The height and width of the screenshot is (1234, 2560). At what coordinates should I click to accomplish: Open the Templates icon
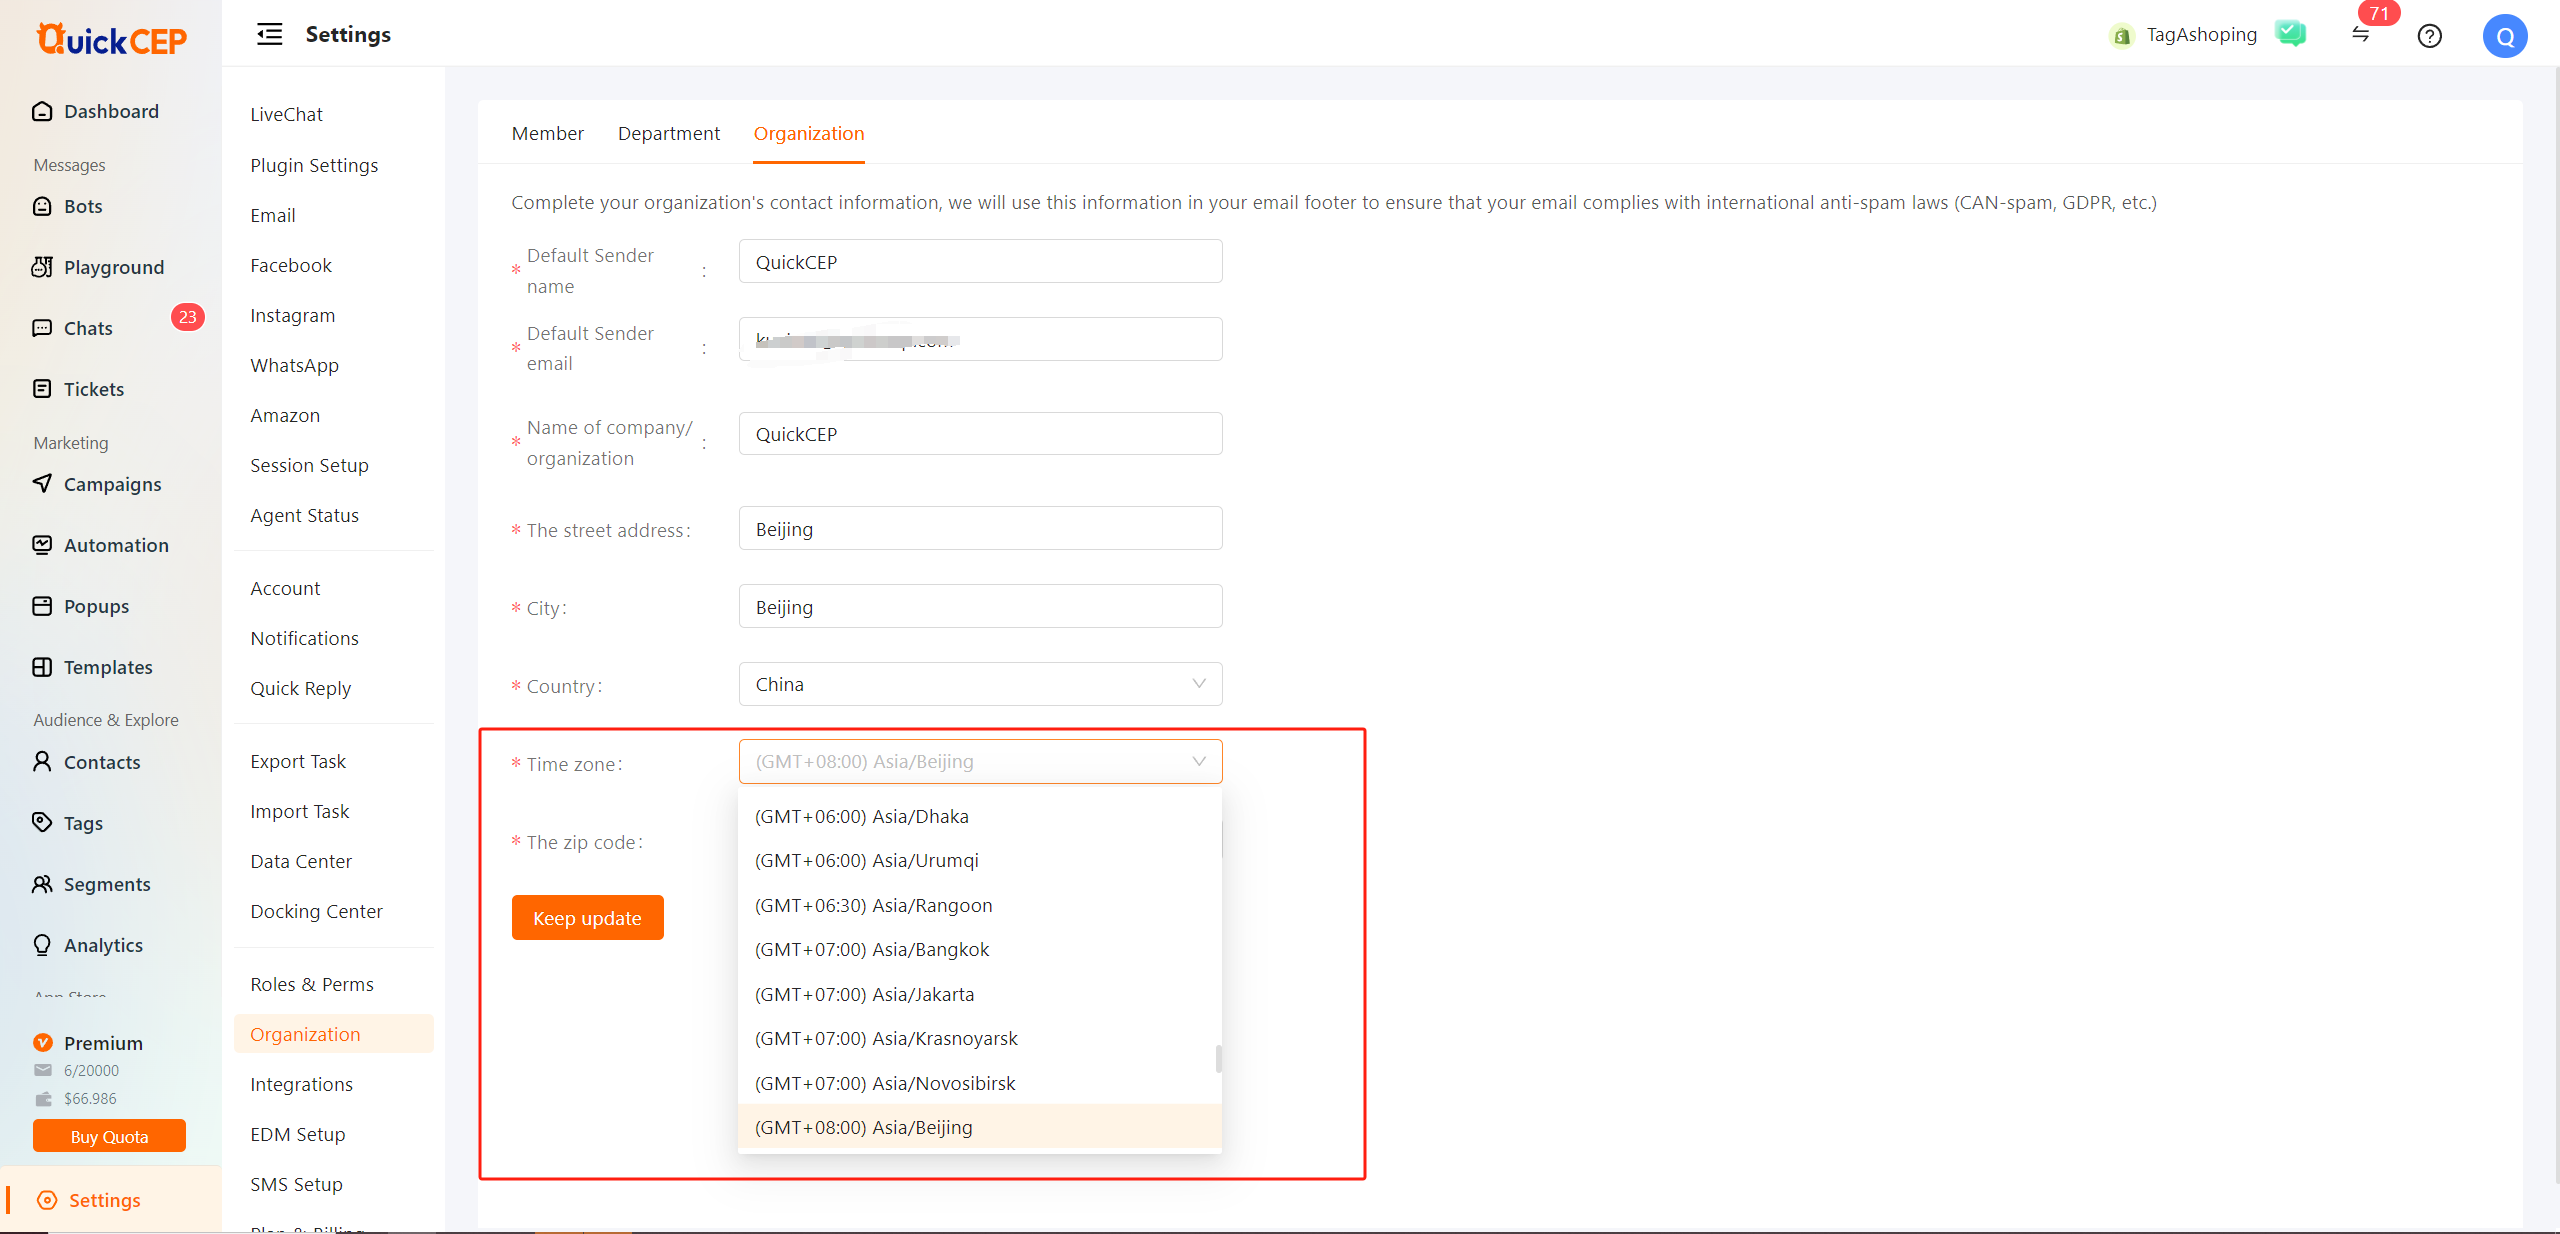click(x=42, y=667)
